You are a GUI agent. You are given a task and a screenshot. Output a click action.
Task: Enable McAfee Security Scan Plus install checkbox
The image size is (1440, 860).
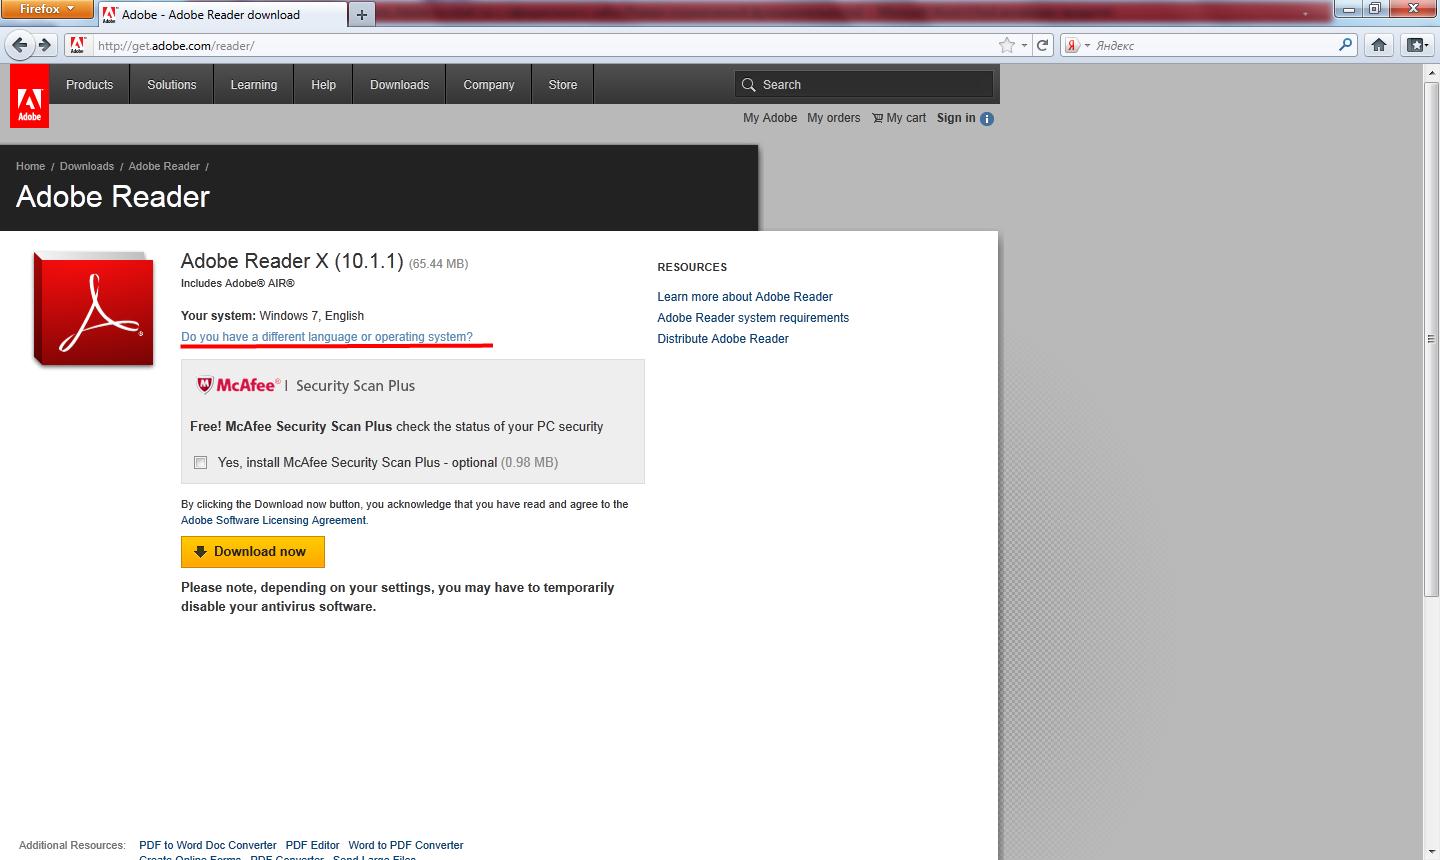pyautogui.click(x=201, y=462)
